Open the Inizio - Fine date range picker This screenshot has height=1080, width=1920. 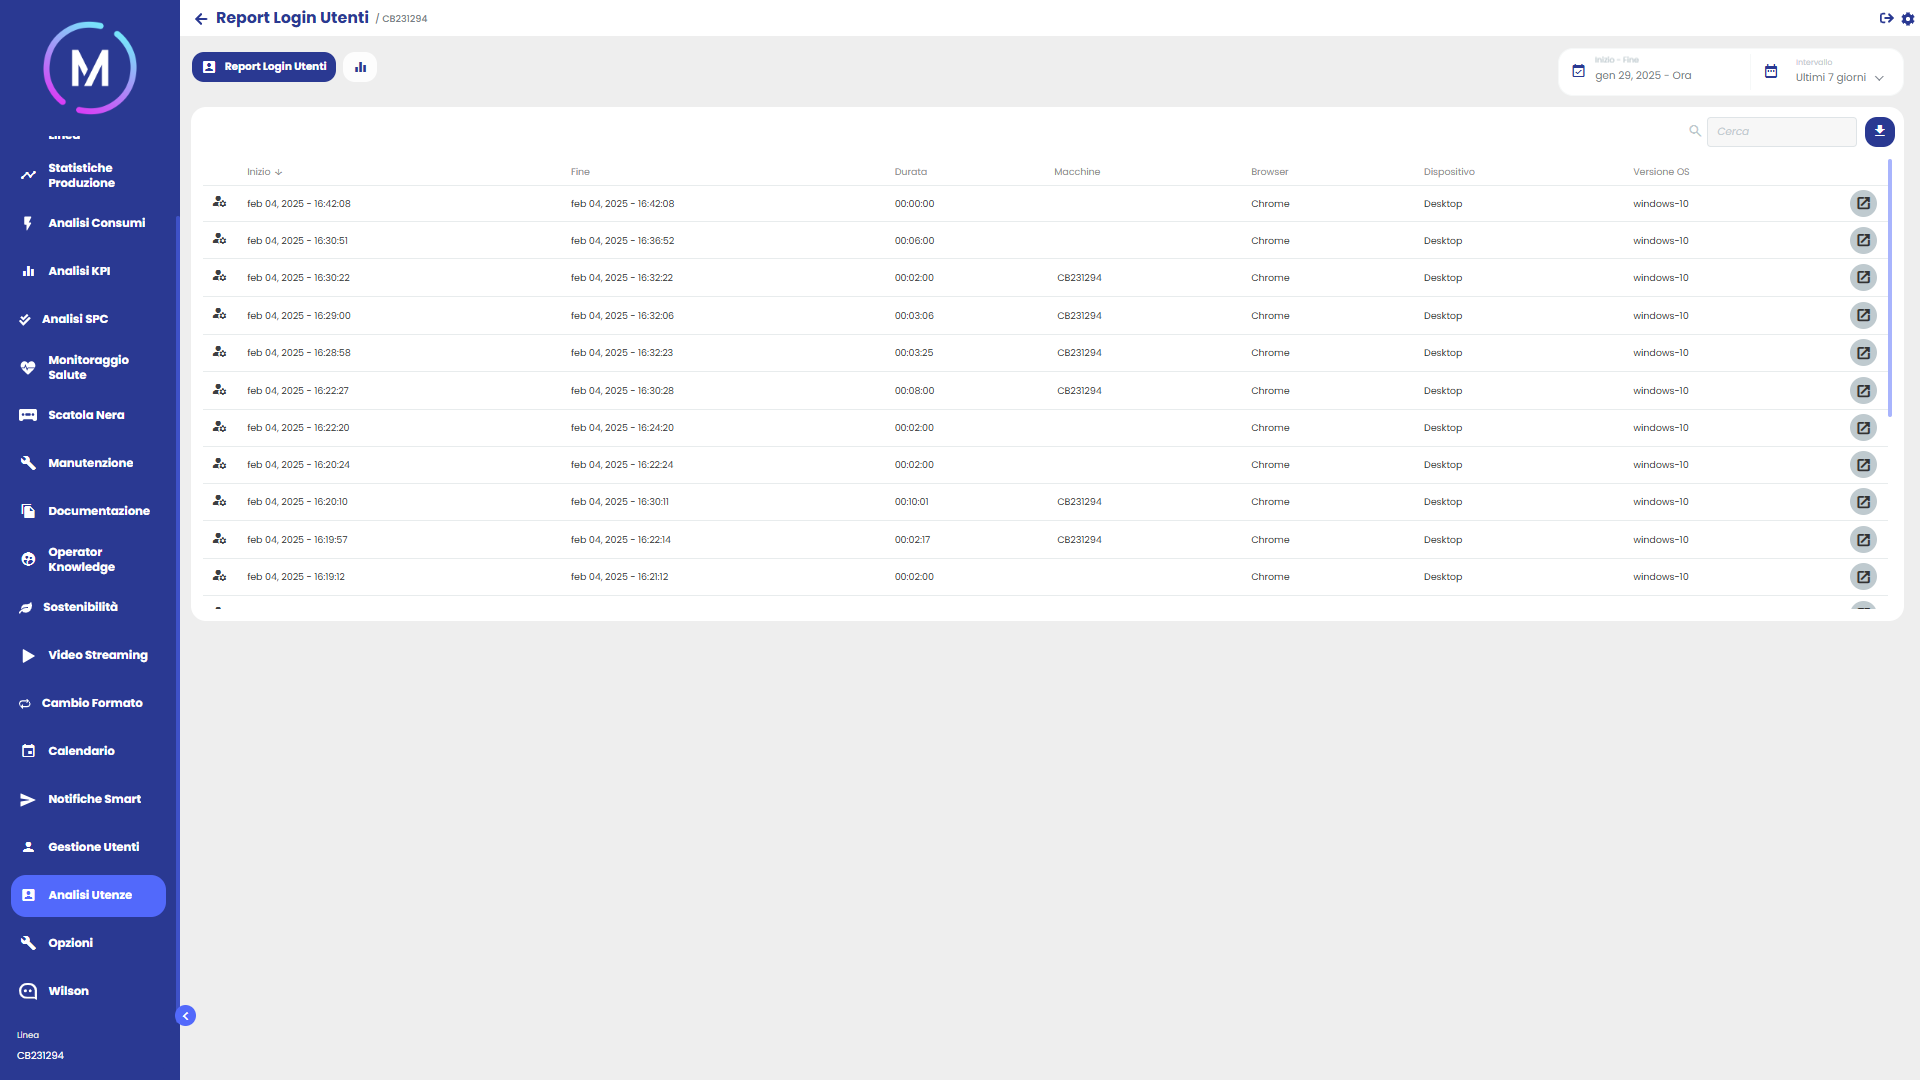point(1643,75)
